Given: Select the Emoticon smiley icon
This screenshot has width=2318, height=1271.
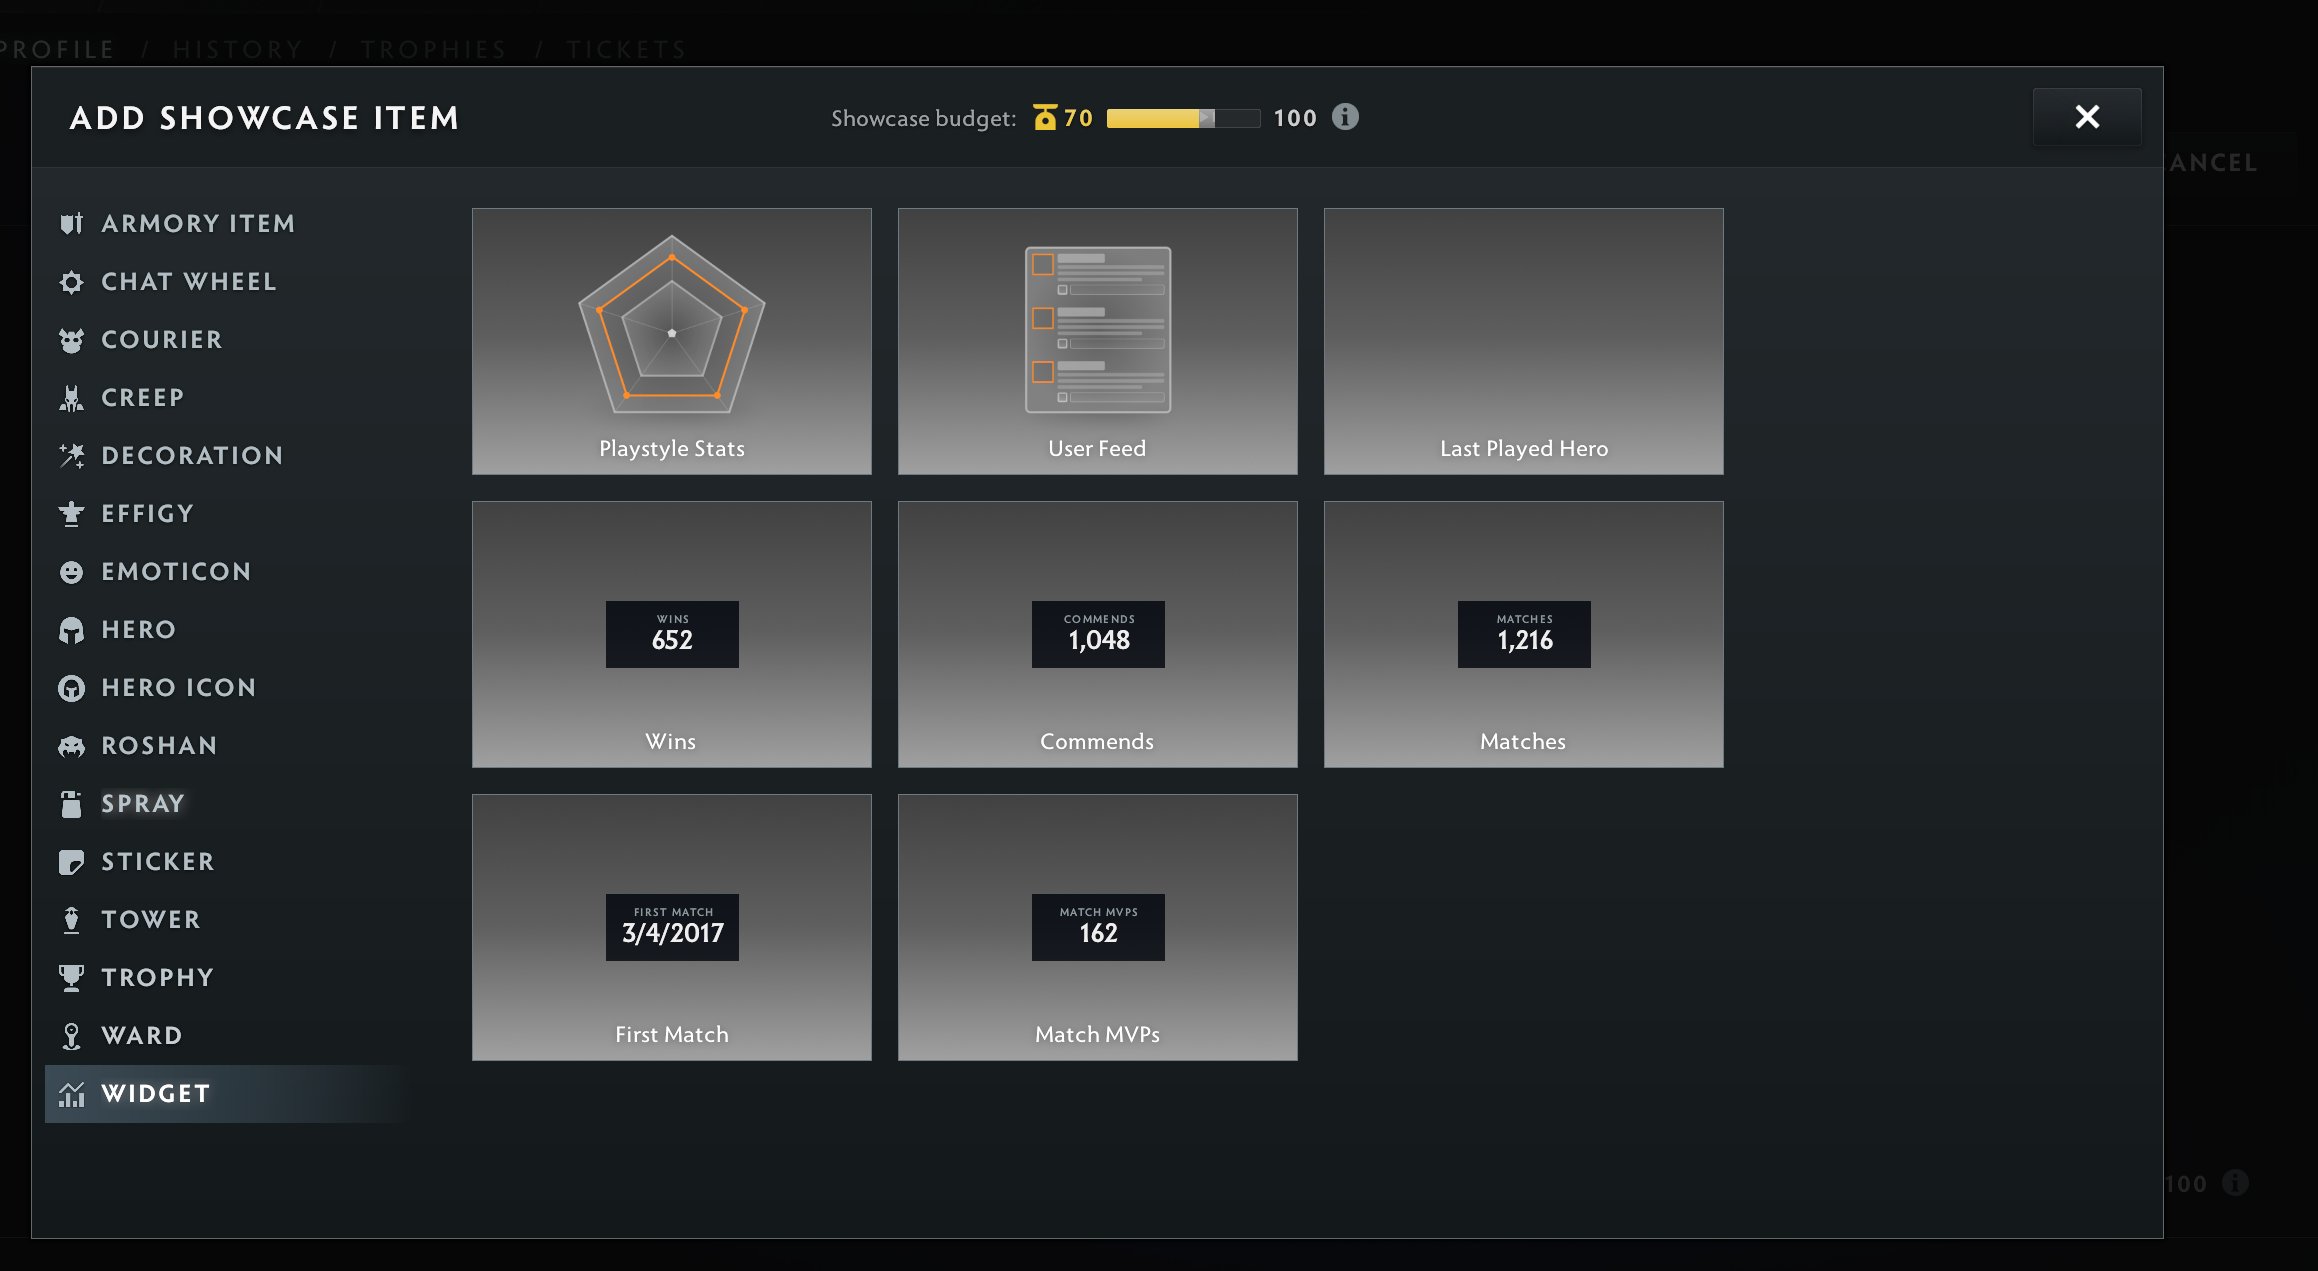Looking at the screenshot, I should 71,572.
